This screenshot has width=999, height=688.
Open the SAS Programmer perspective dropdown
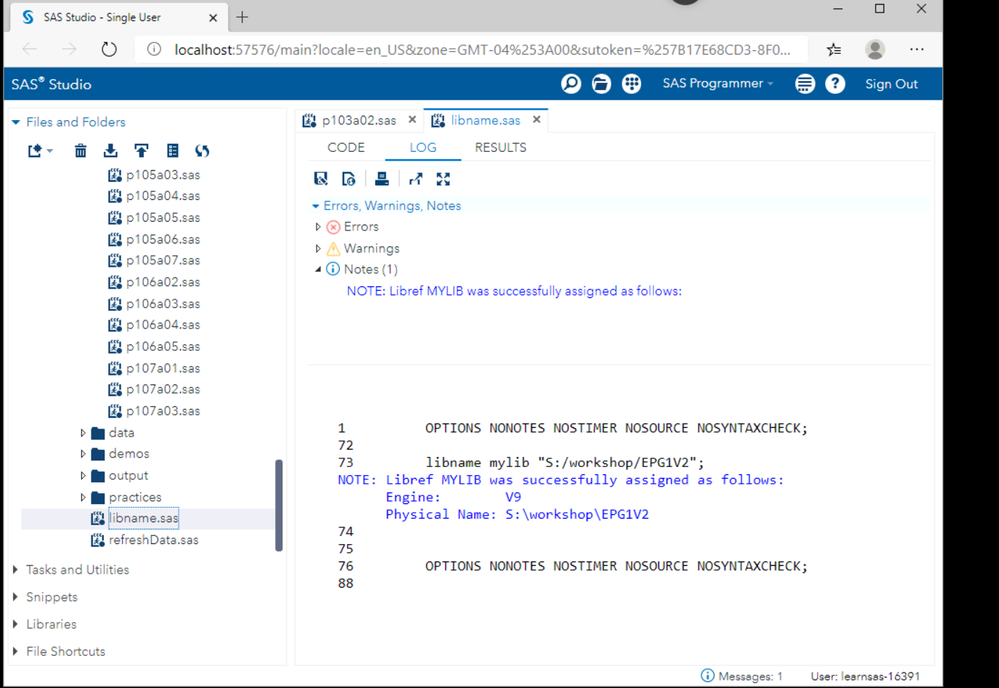[717, 83]
